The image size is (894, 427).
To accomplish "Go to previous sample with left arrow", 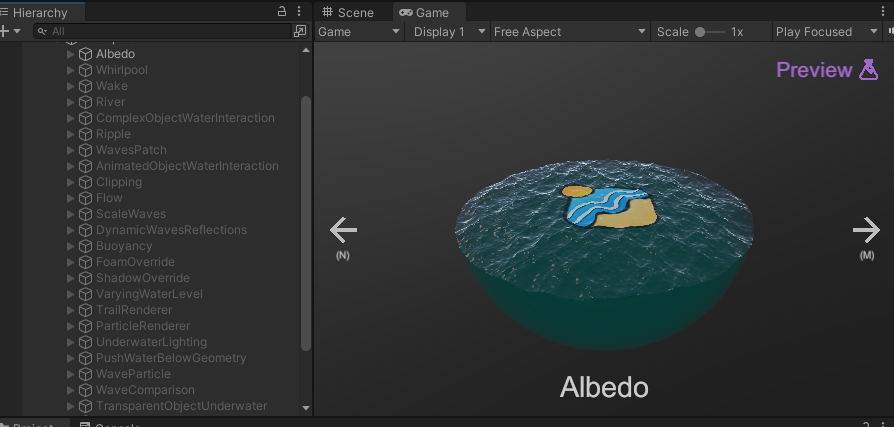I will tap(343, 230).
